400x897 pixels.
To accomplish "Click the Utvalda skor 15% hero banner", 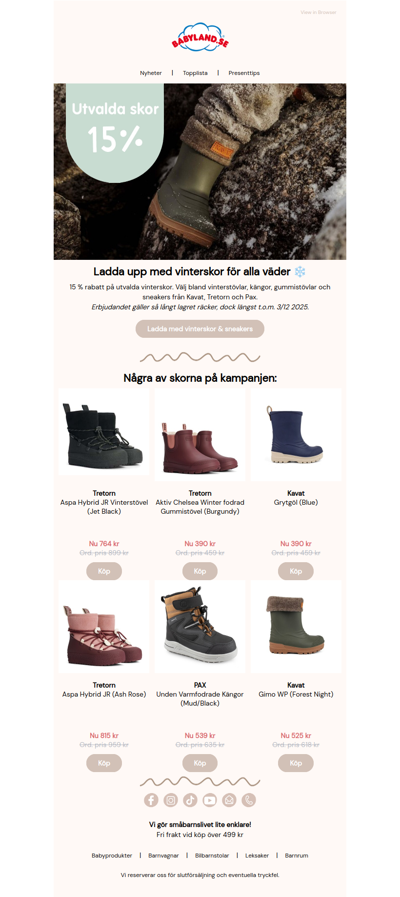I will click(x=200, y=172).
